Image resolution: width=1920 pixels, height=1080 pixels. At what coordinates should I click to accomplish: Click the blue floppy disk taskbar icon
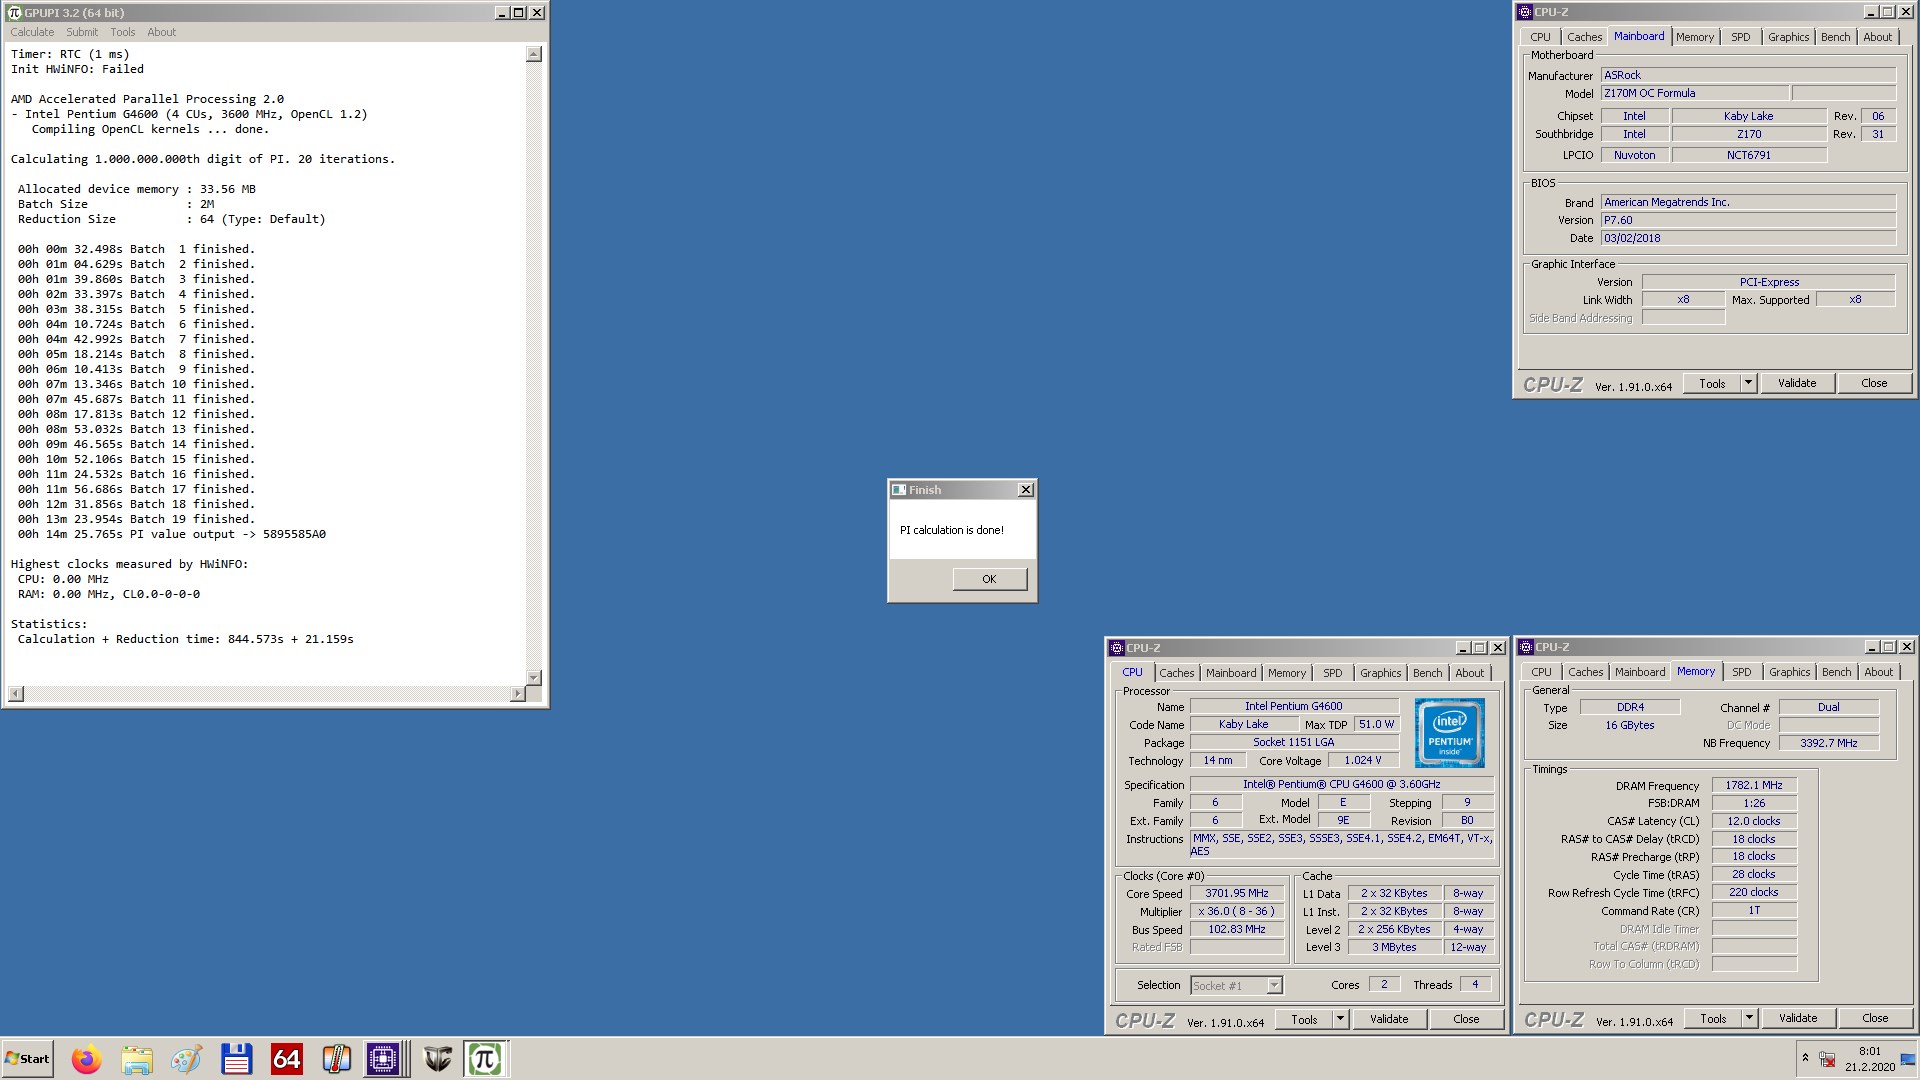(x=236, y=1059)
